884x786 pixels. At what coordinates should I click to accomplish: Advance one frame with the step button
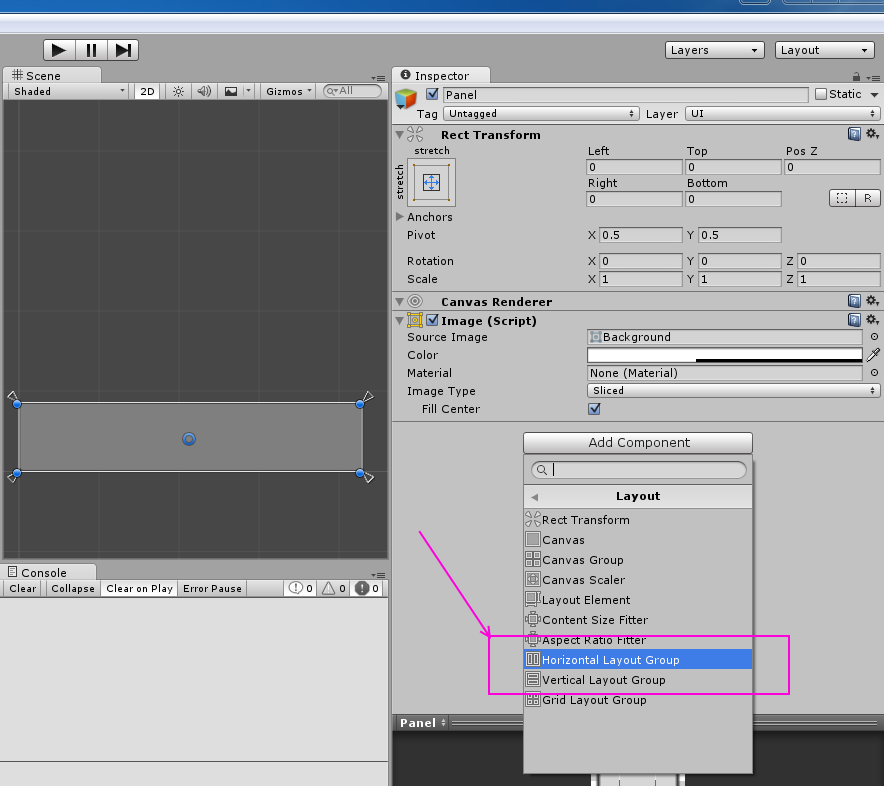123,50
